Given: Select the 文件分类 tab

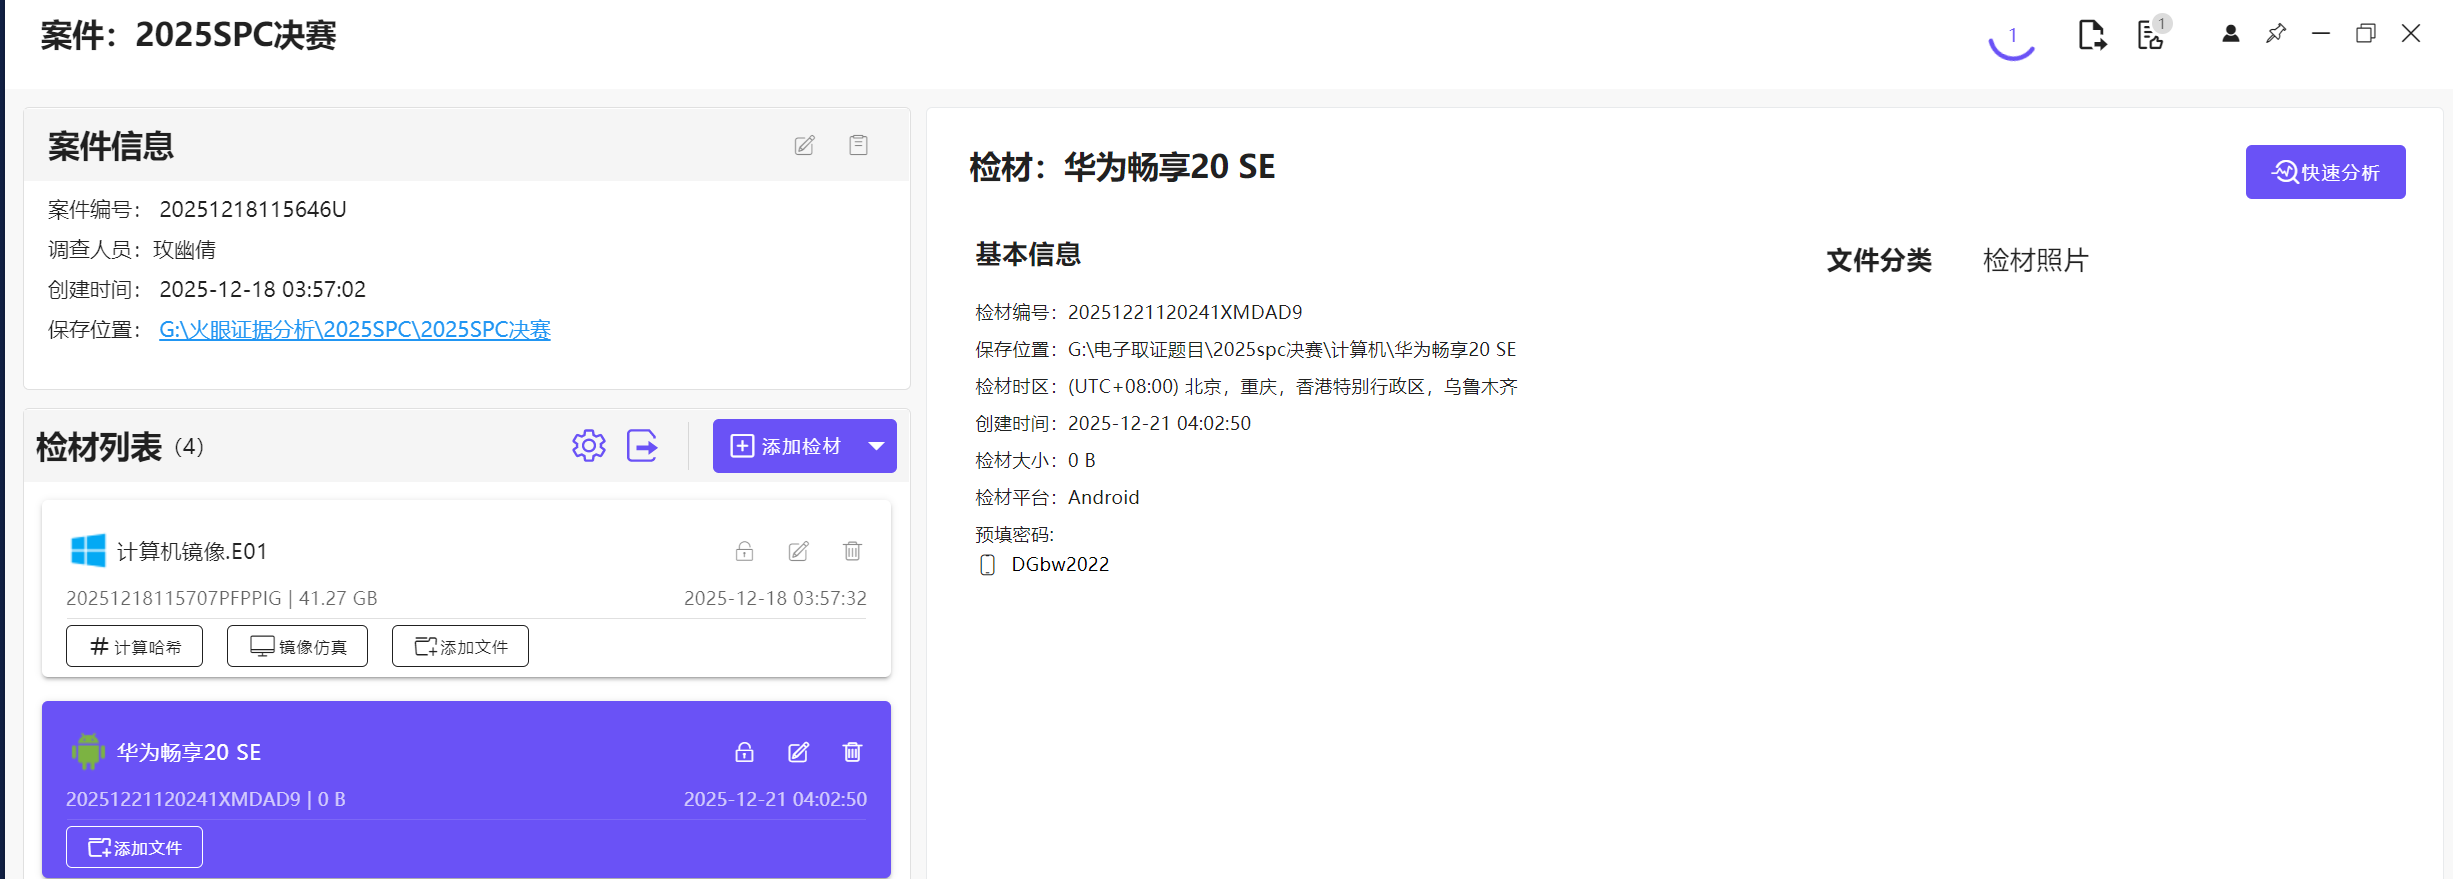Looking at the screenshot, I should (1878, 260).
